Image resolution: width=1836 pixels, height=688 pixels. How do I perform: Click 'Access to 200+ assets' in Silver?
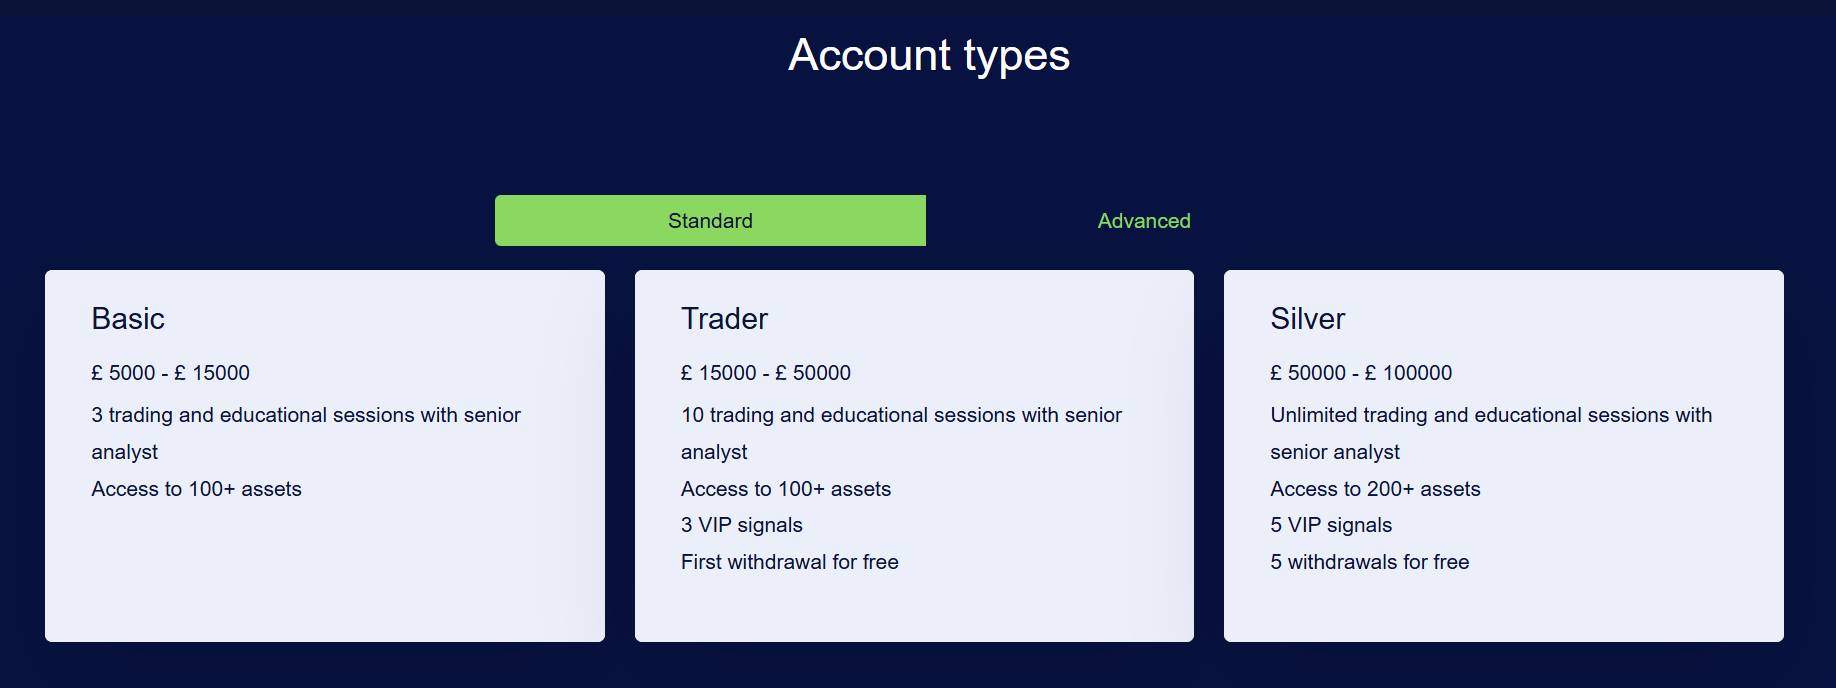coord(1375,489)
